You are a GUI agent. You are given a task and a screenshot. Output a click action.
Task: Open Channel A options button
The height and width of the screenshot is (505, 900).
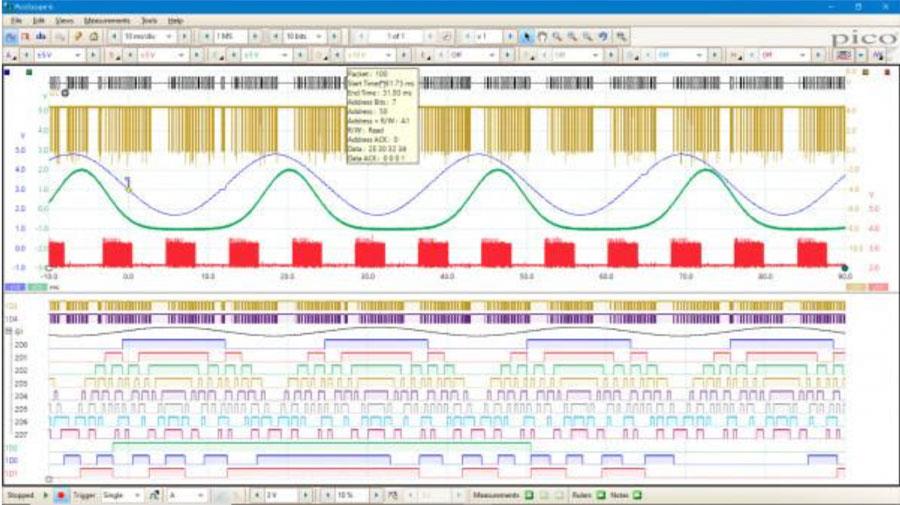coord(11,54)
